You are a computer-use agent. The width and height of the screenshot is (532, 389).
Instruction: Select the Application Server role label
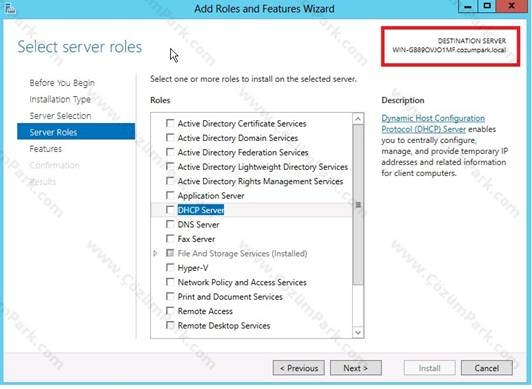pos(211,196)
